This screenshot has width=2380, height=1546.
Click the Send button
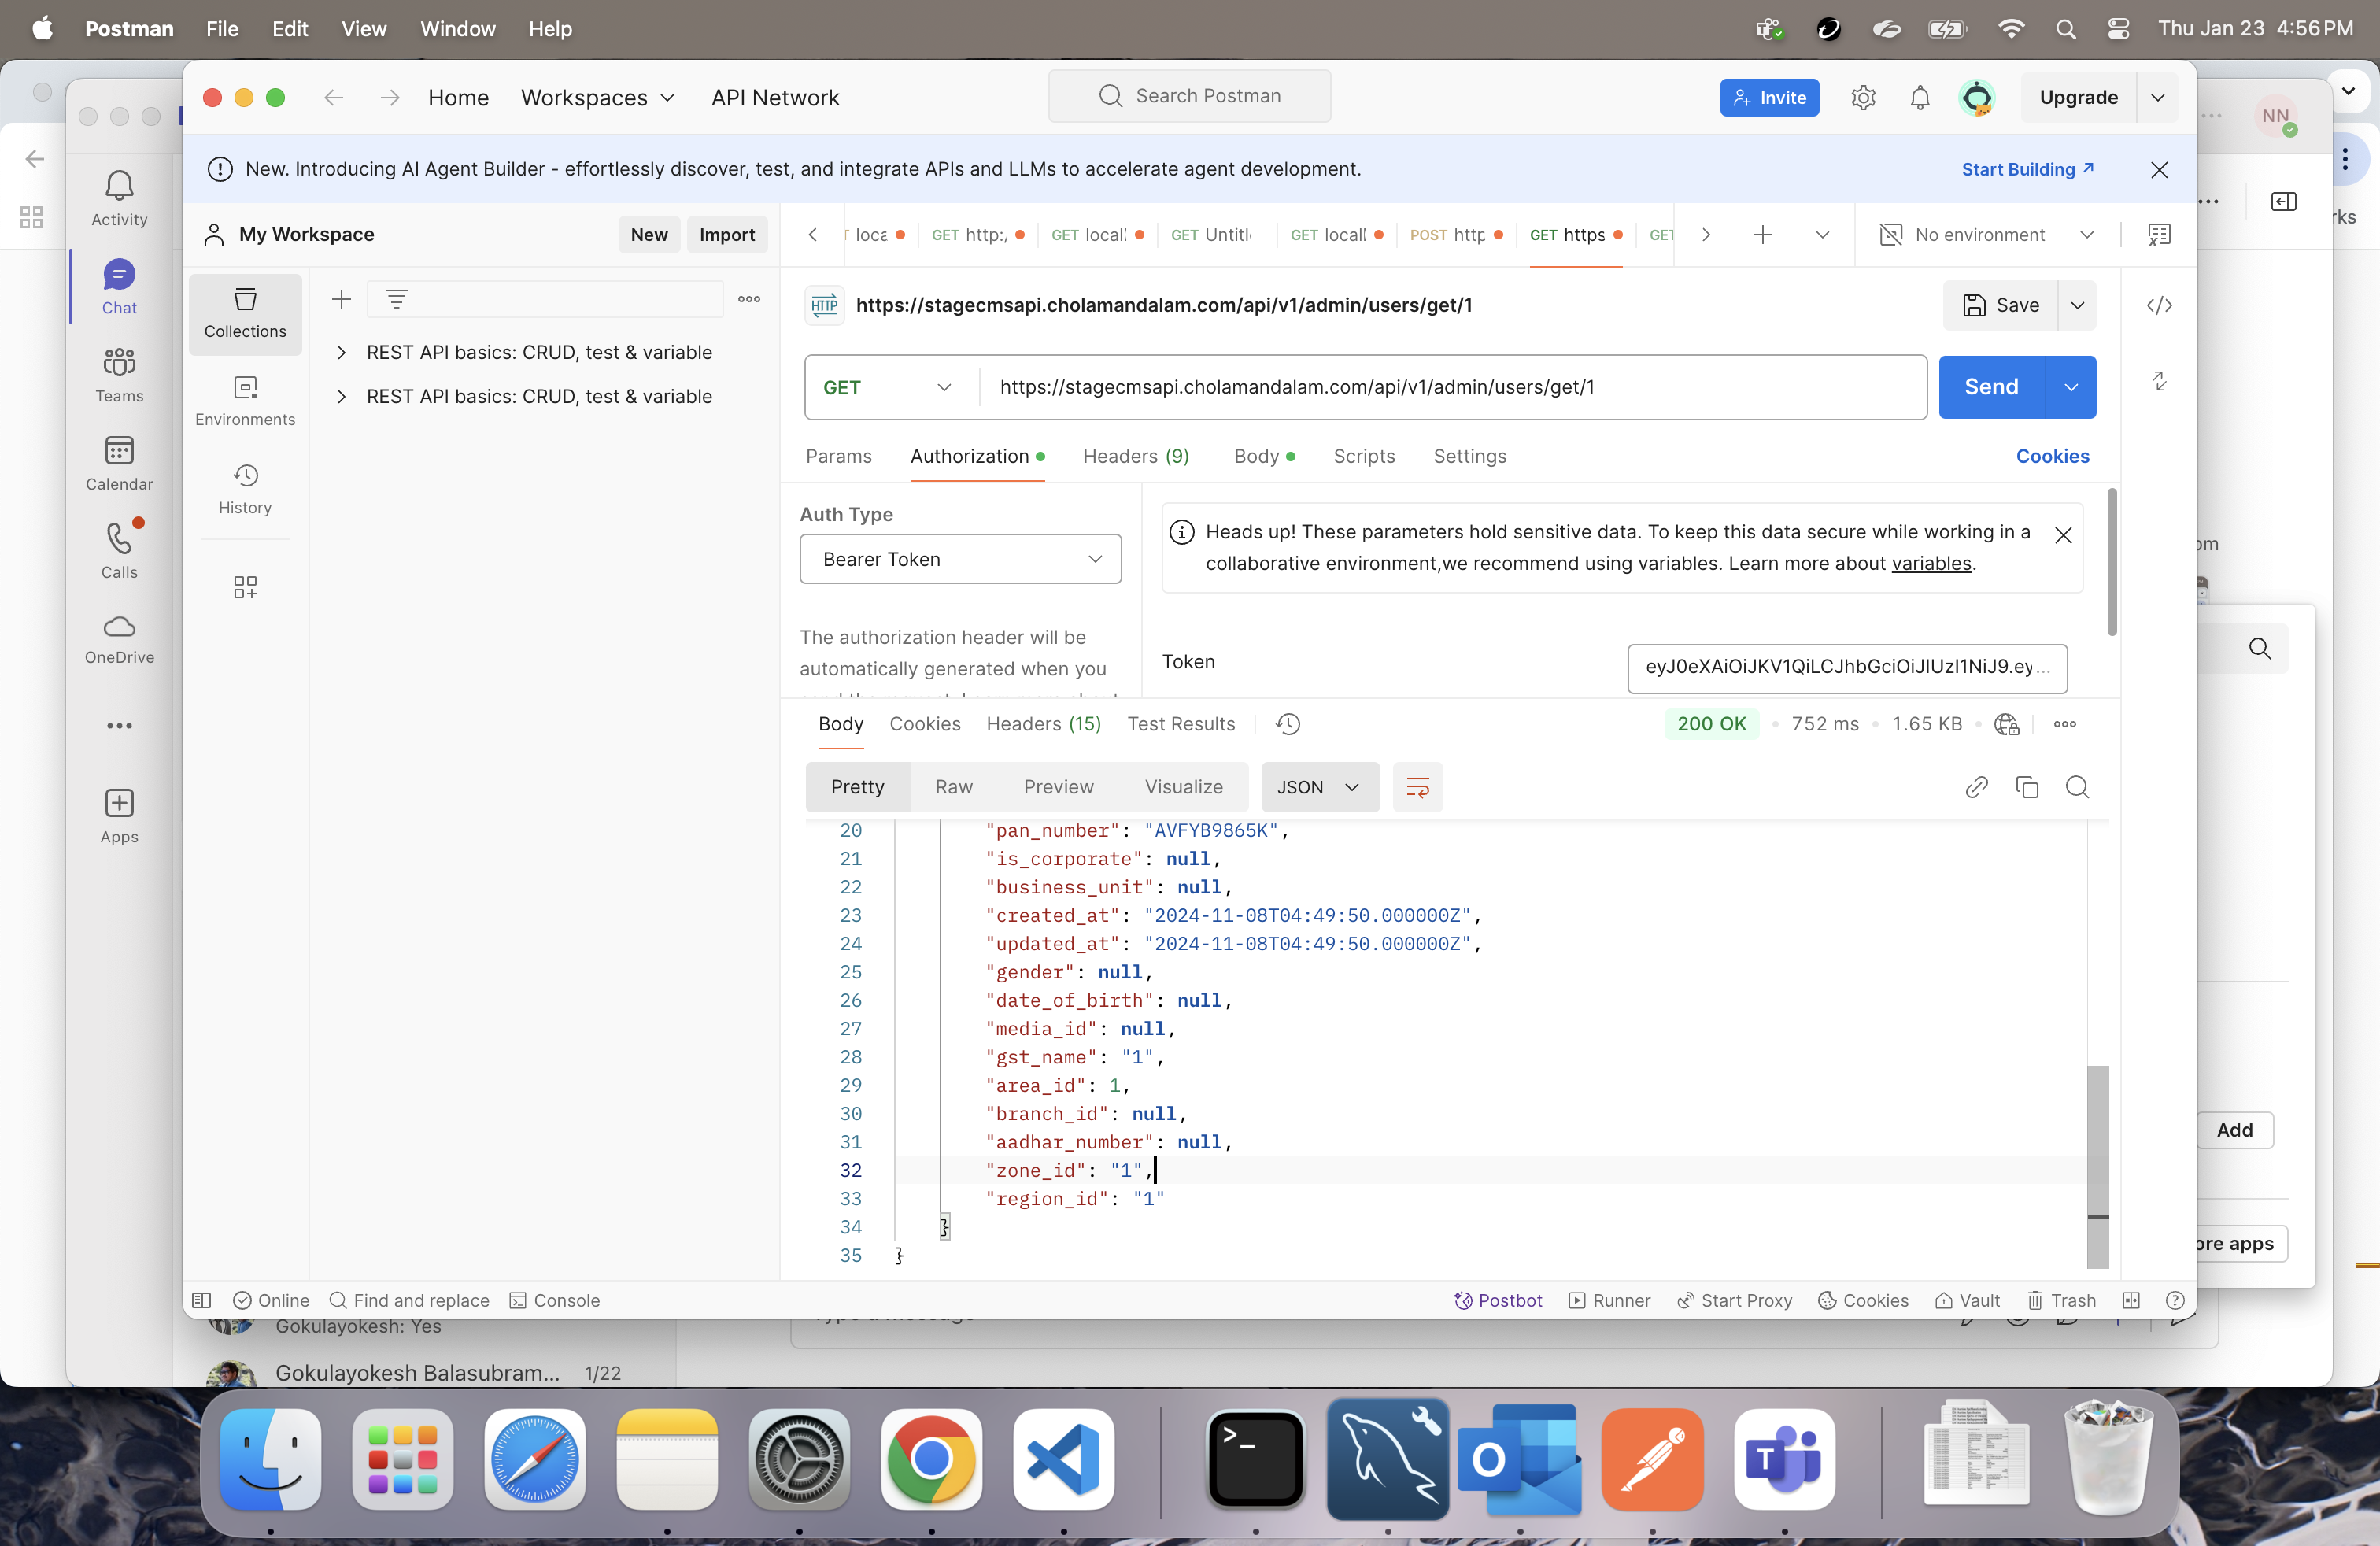tap(1991, 387)
